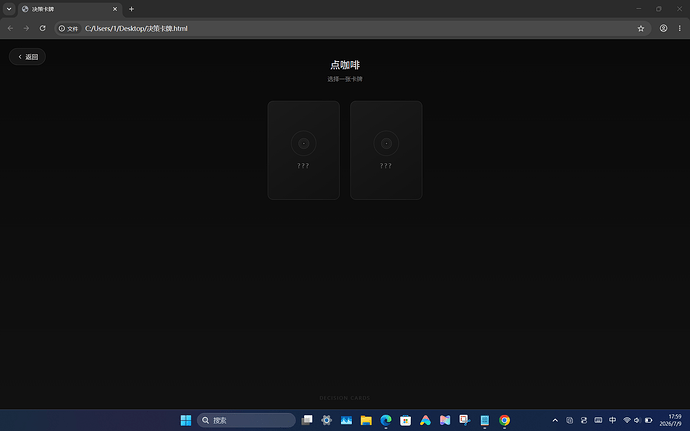Image resolution: width=690 pixels, height=431 pixels.
Task: Go back using the 返回 button
Action: pyautogui.click(x=27, y=57)
